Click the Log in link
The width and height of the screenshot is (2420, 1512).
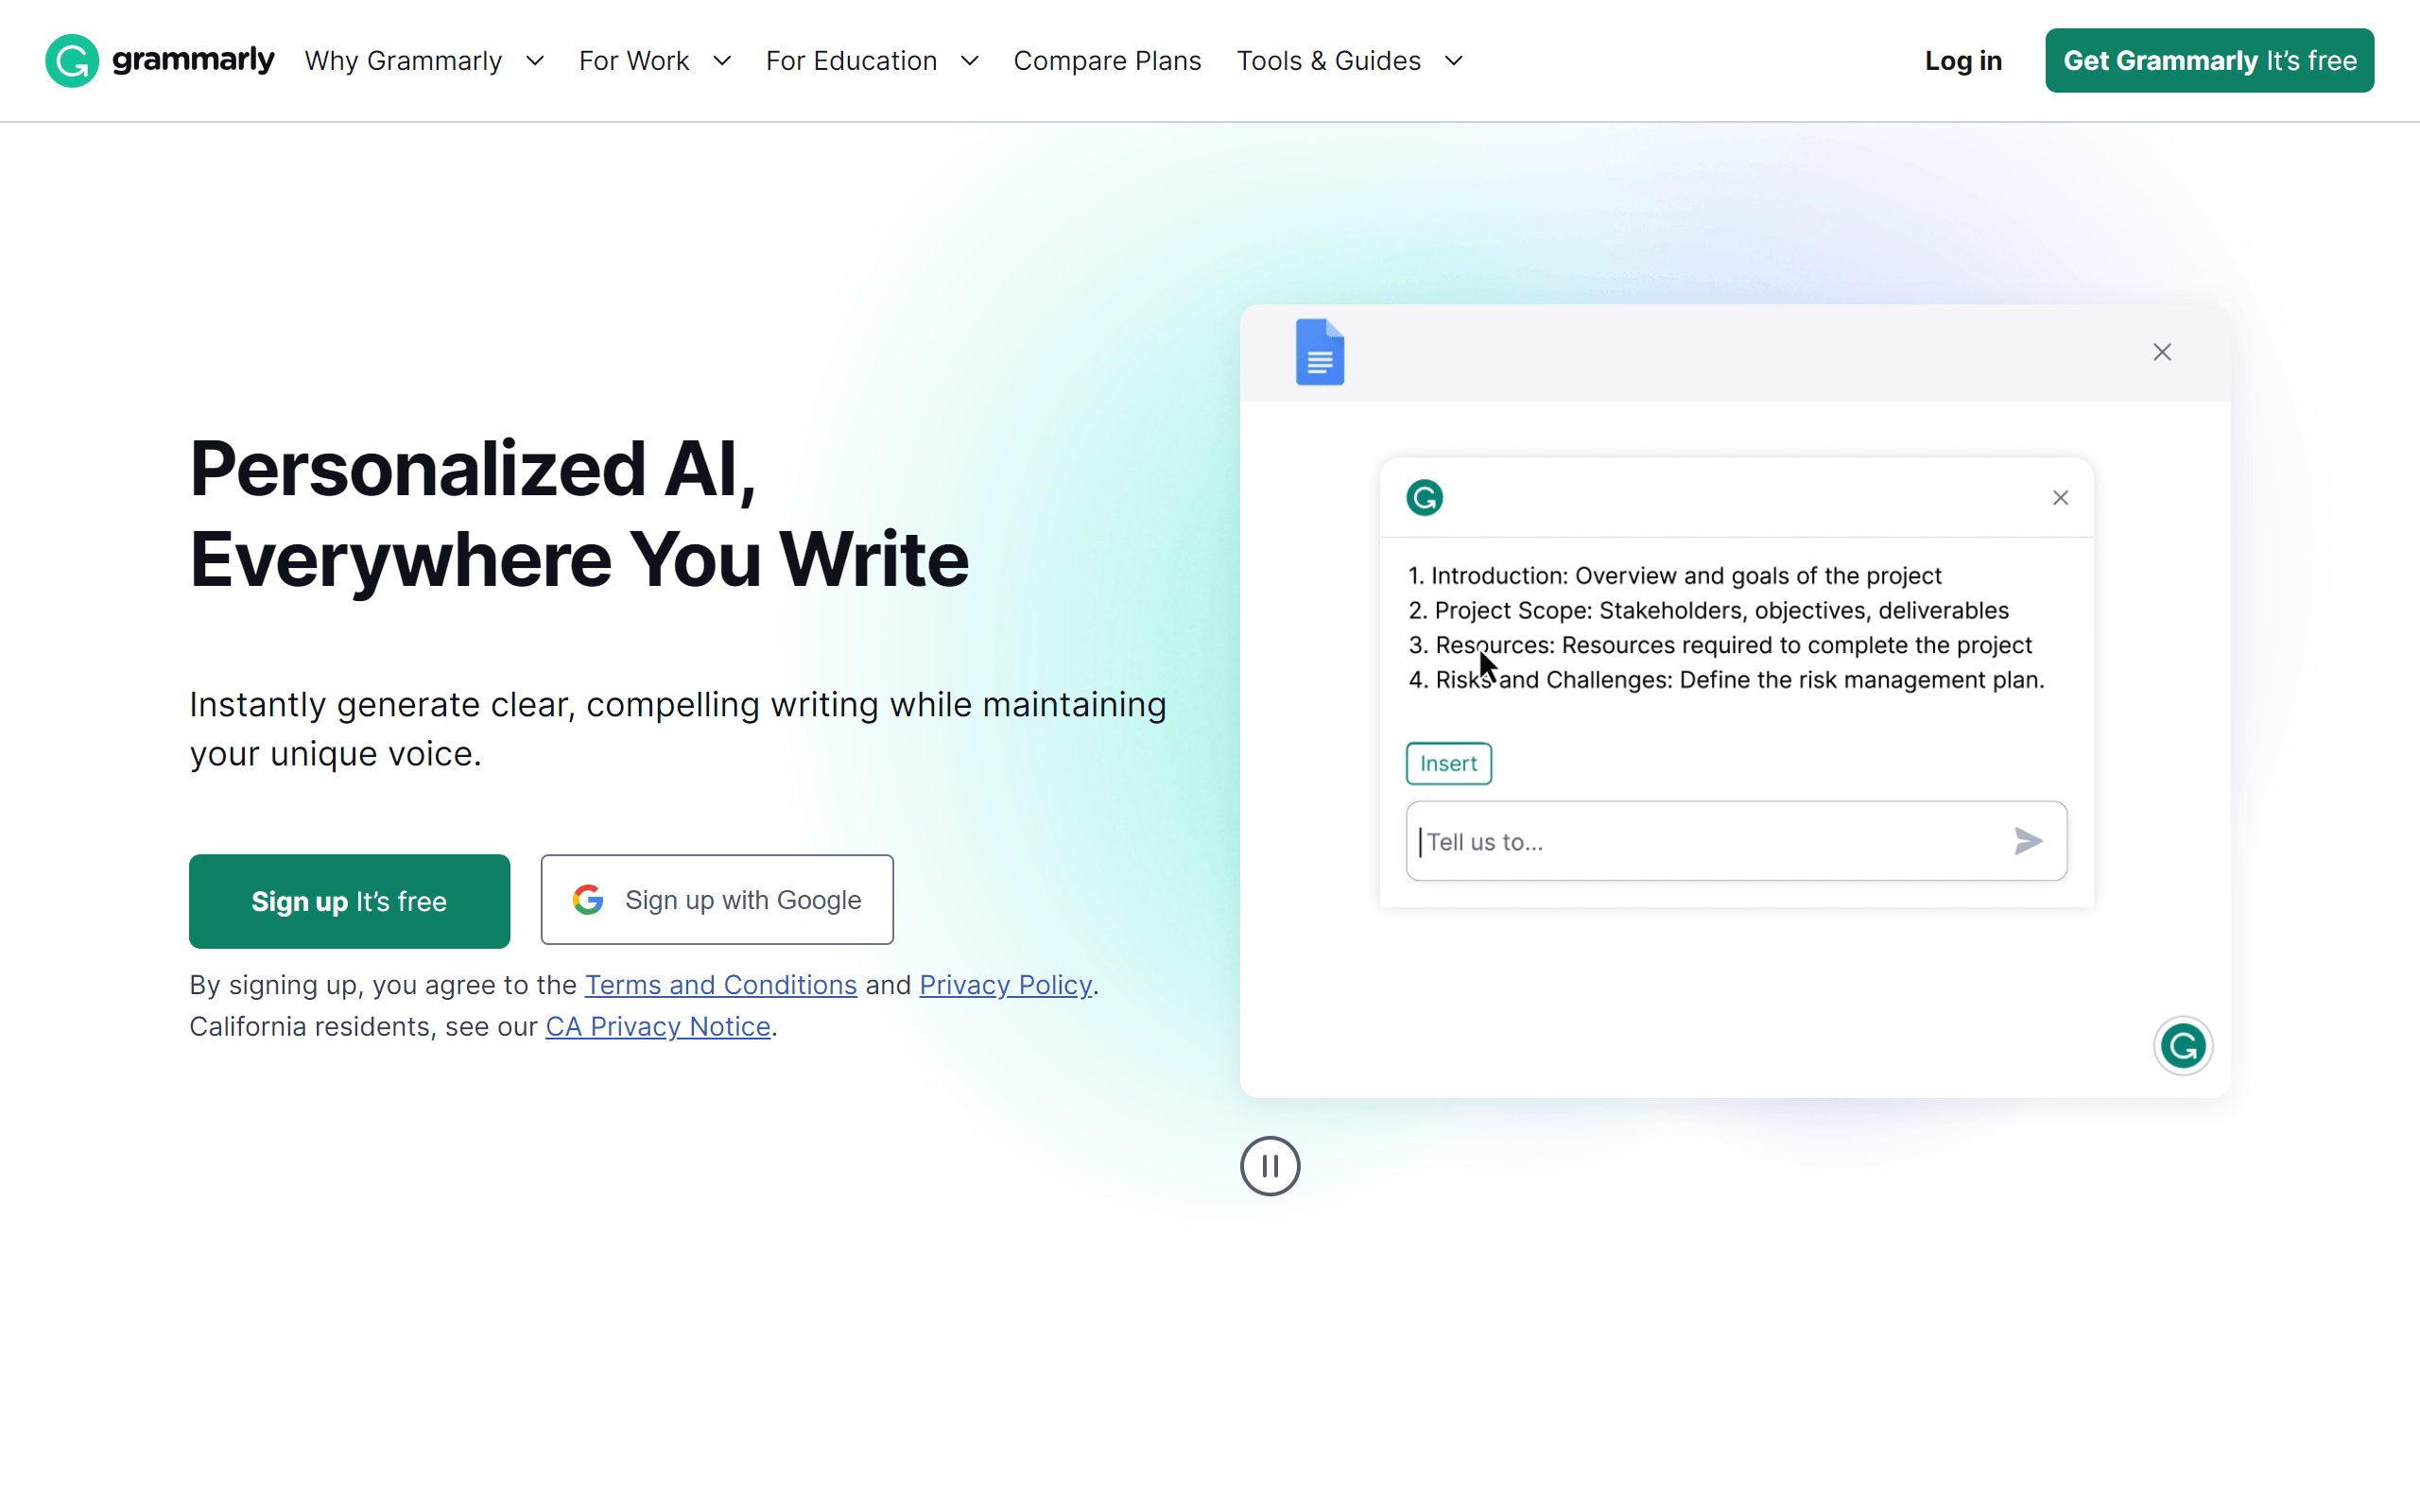pos(1963,61)
